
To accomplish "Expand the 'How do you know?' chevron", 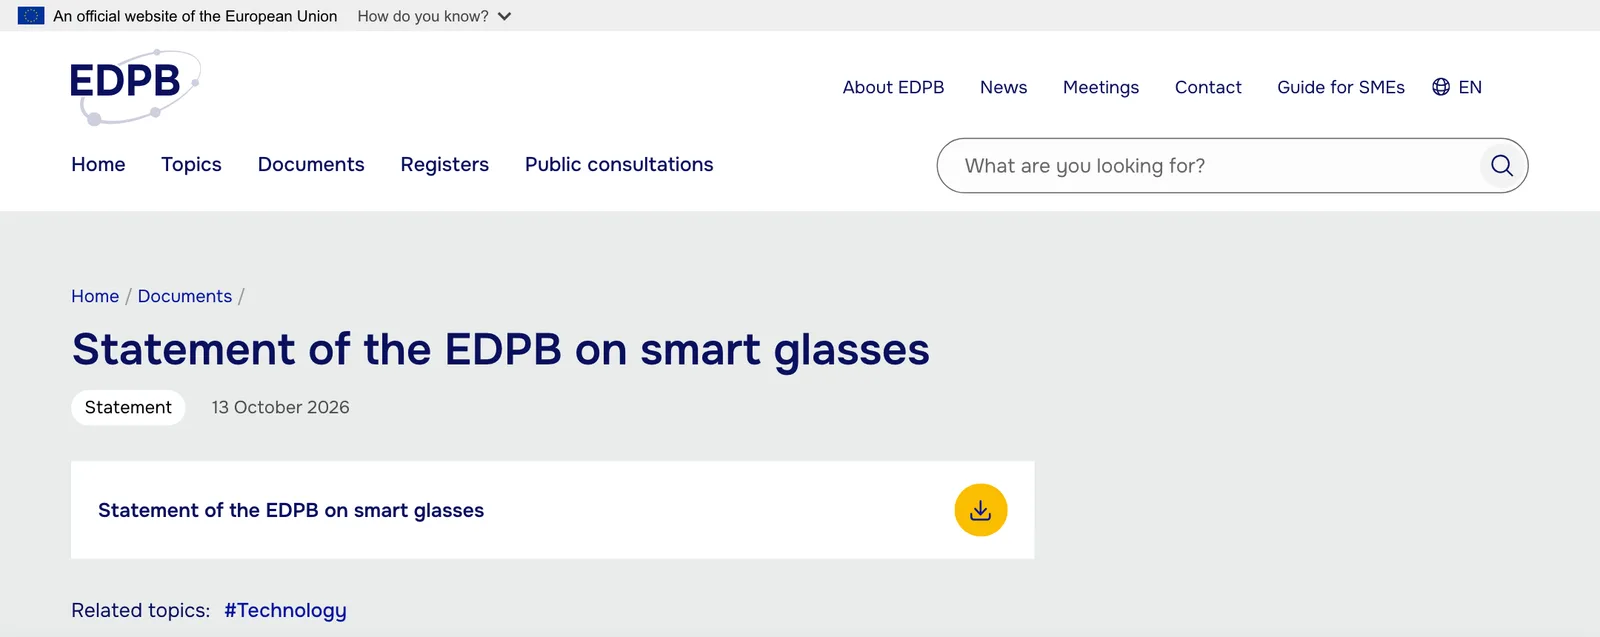I will point(504,16).
